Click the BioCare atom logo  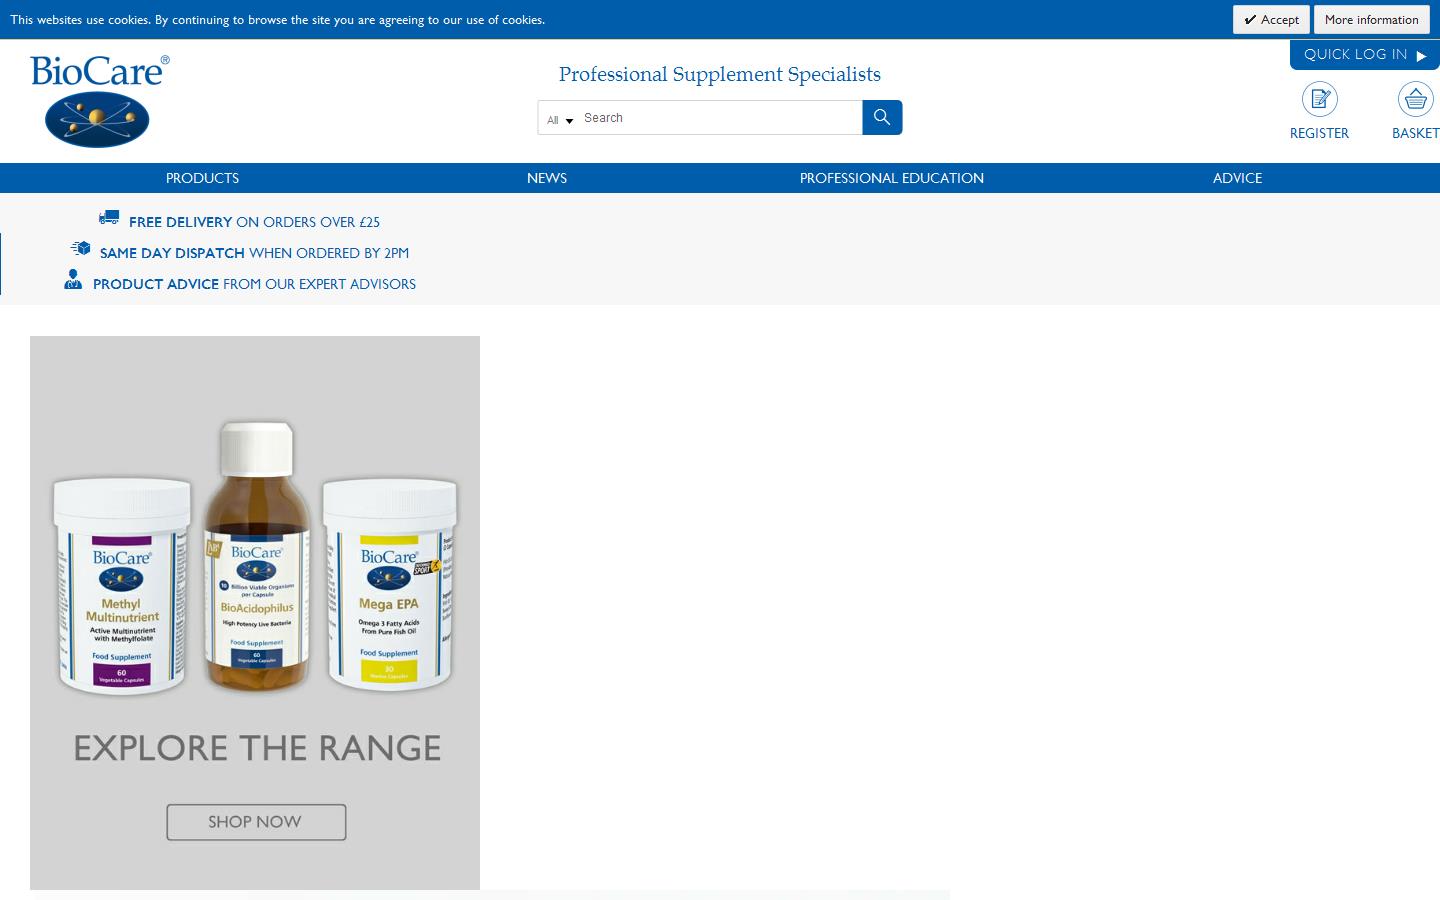(95, 119)
